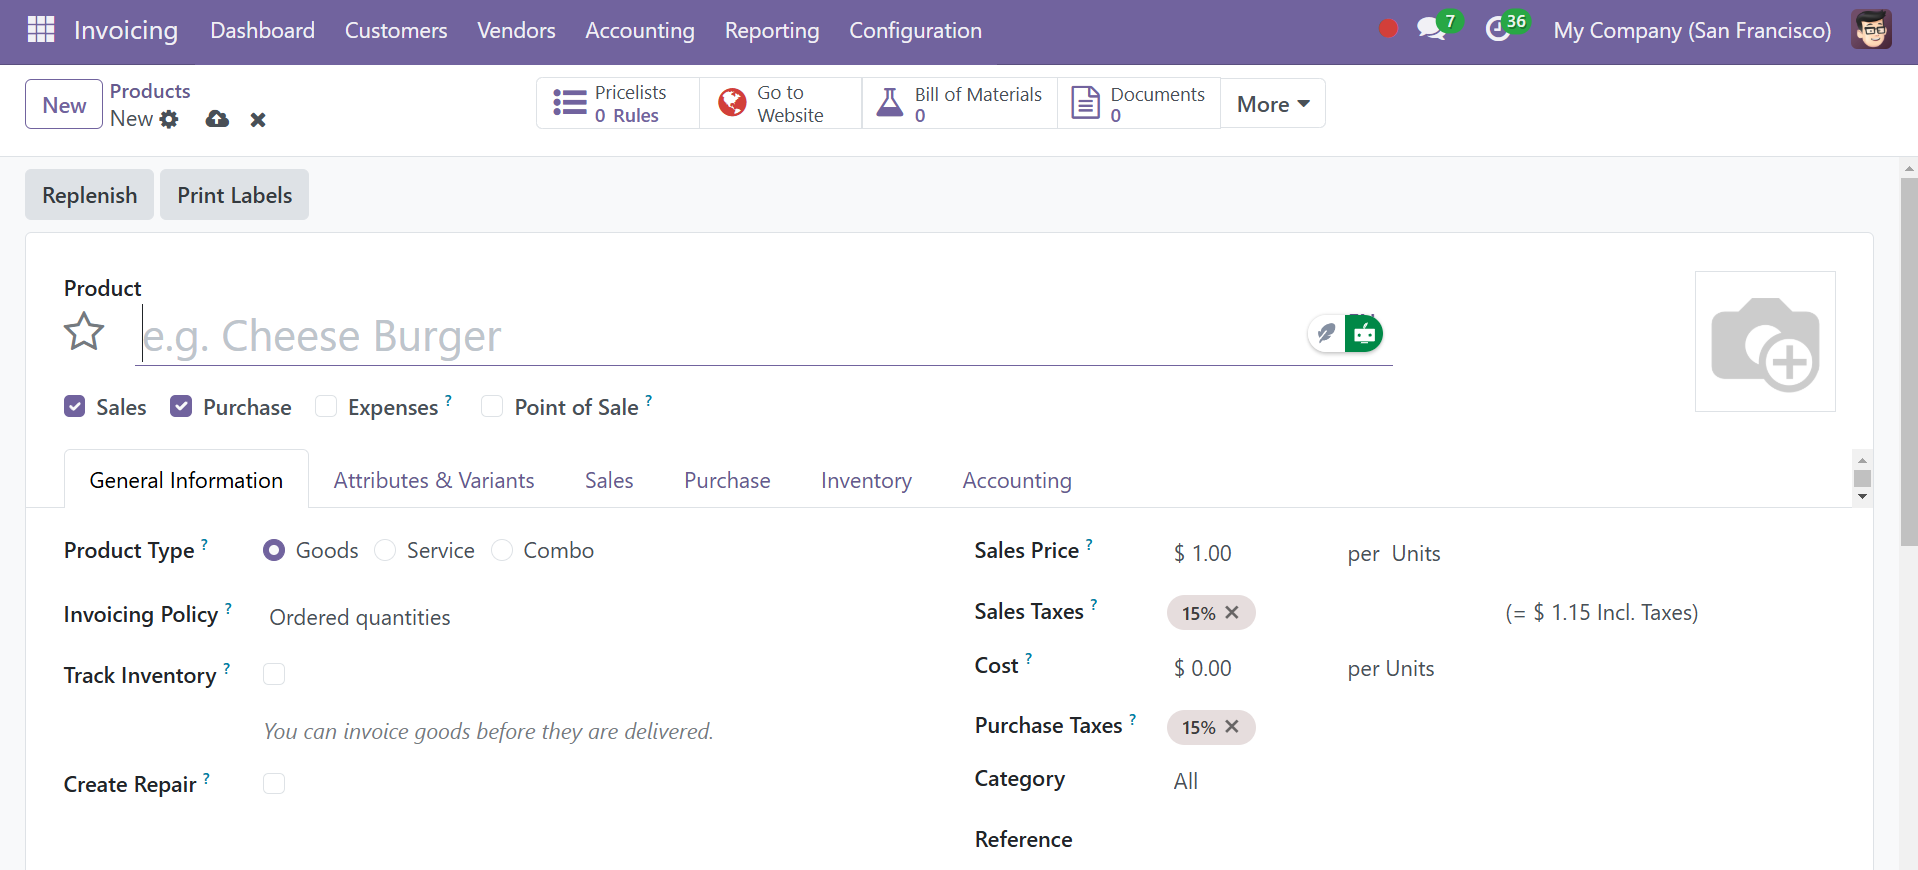Enable the Expenses checkbox
The image size is (1918, 870).
pos(326,406)
